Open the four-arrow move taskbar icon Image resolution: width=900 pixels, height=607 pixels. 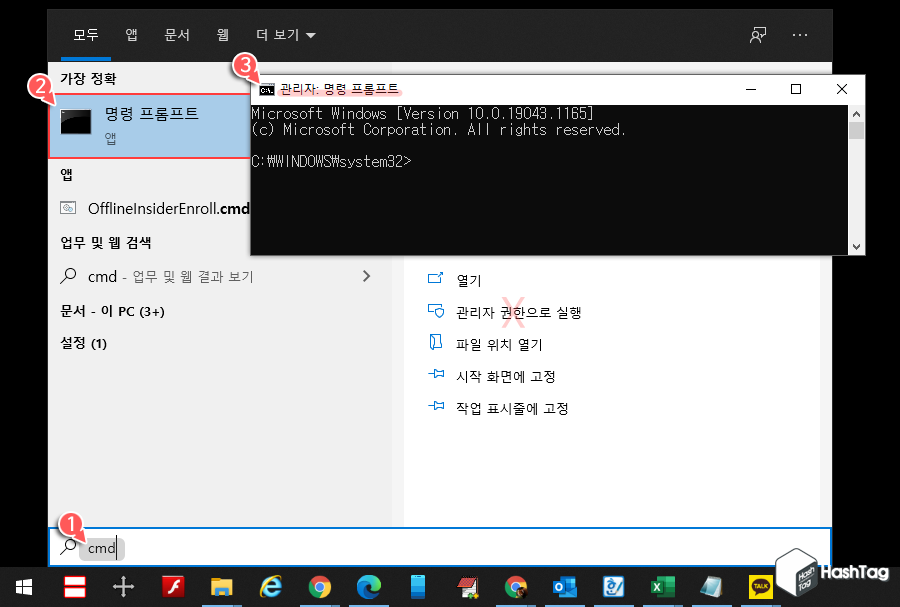pyautogui.click(x=123, y=587)
